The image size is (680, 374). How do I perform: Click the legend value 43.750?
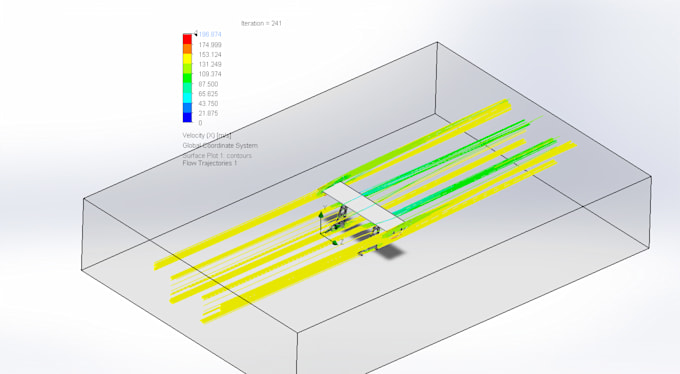coord(208,104)
